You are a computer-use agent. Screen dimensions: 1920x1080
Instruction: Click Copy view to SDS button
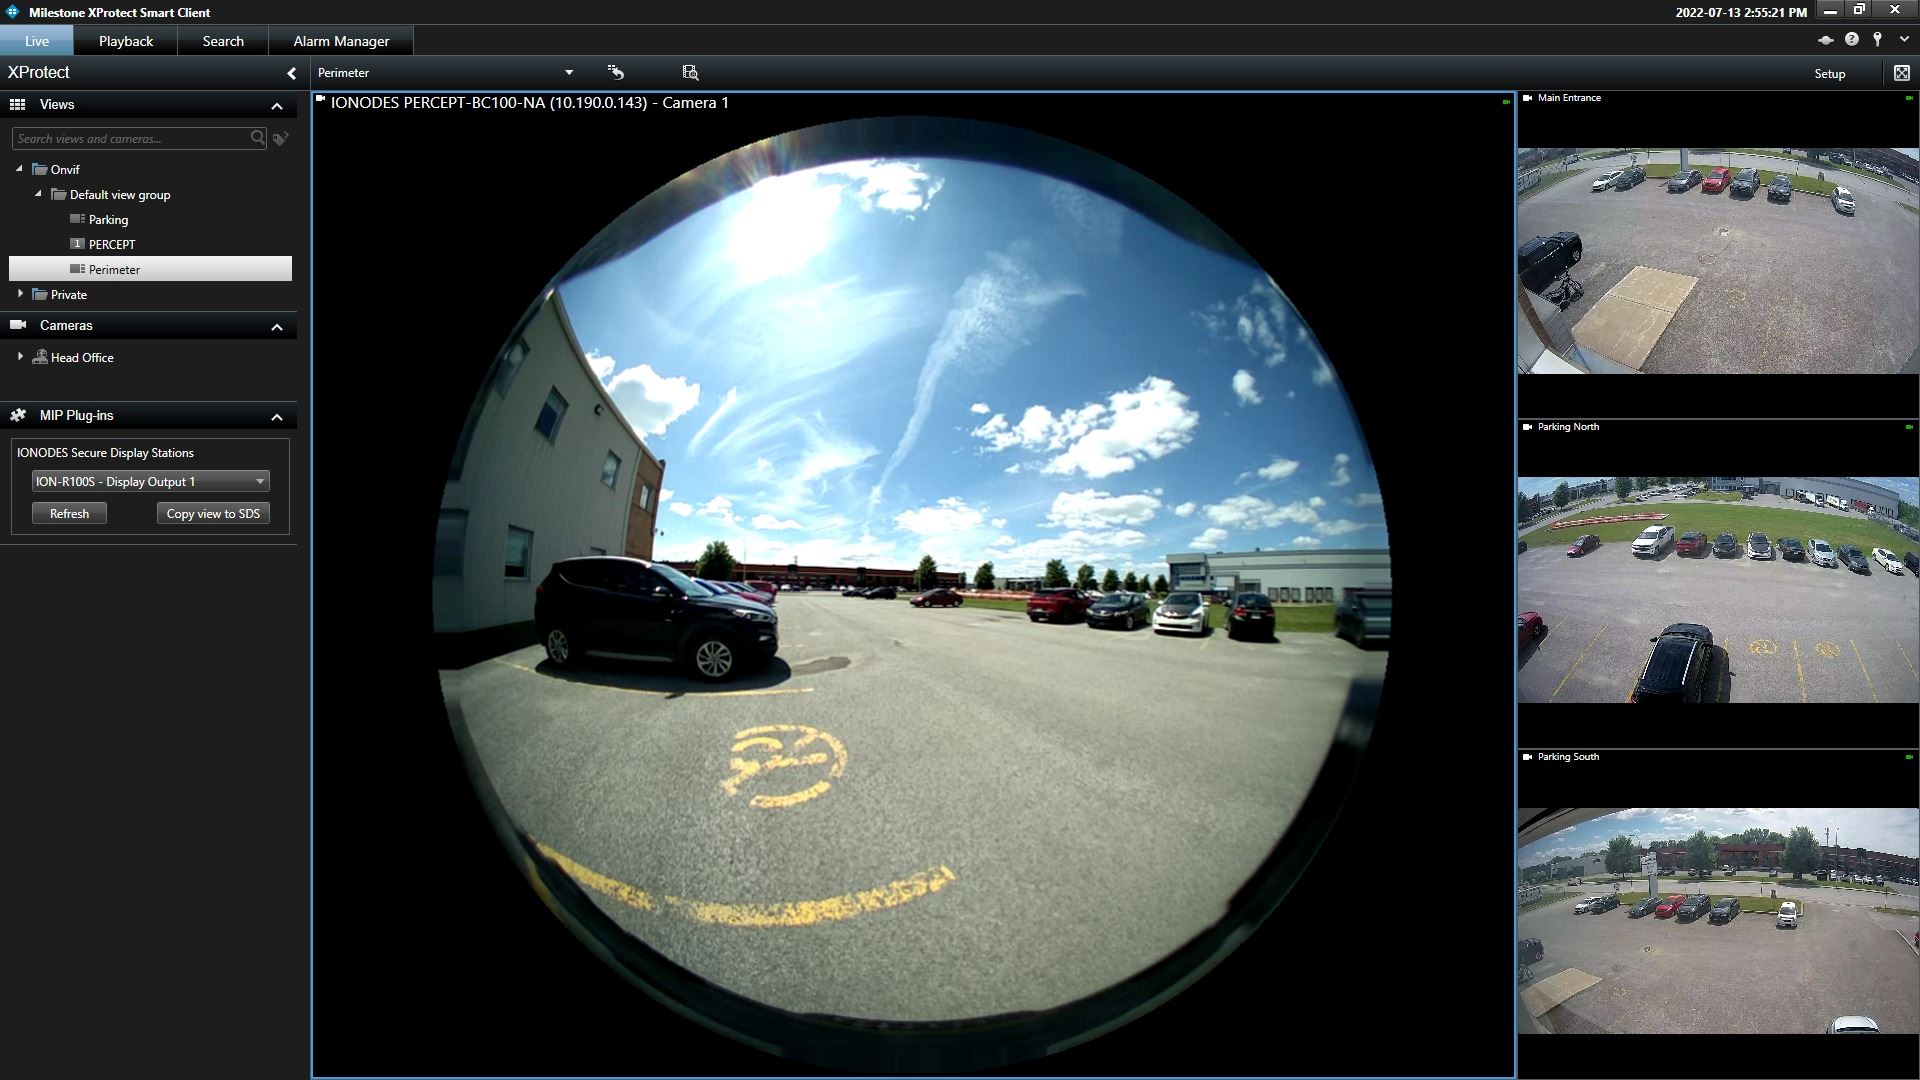pyautogui.click(x=213, y=514)
